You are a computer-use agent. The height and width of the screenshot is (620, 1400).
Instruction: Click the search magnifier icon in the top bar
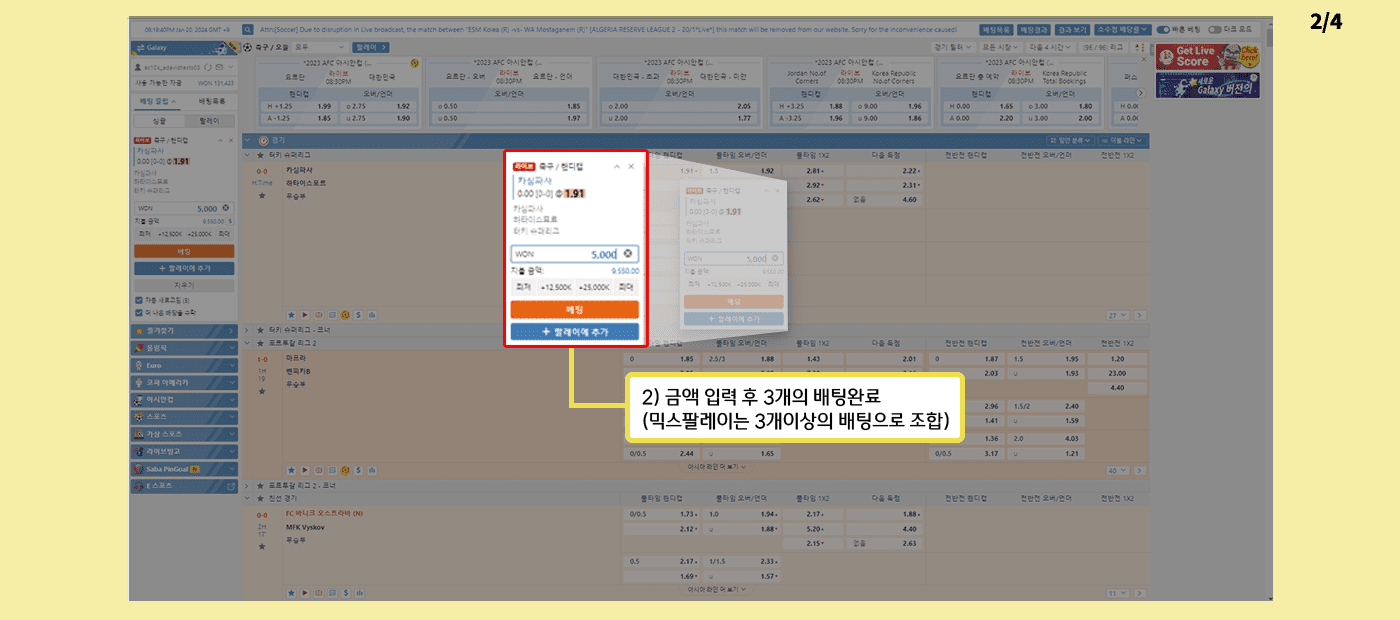point(248,30)
